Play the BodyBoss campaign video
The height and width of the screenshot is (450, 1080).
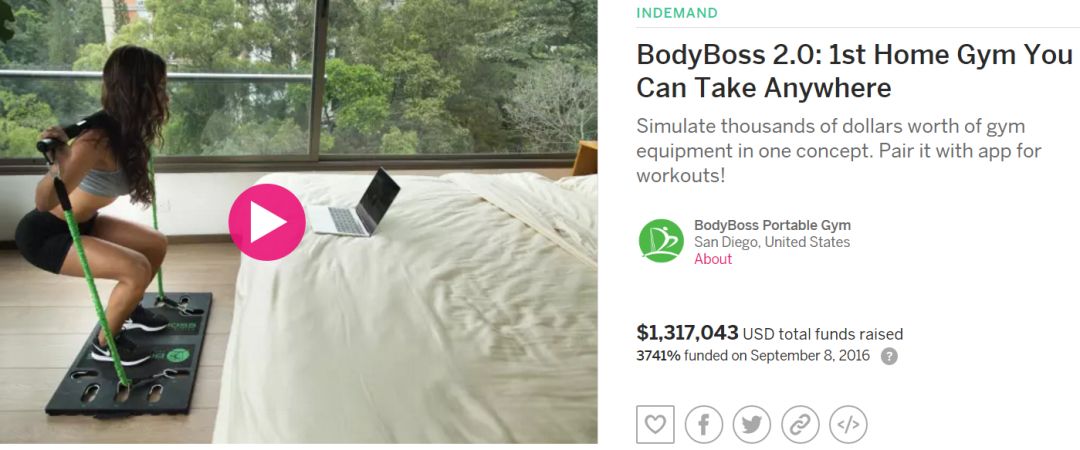(x=267, y=222)
